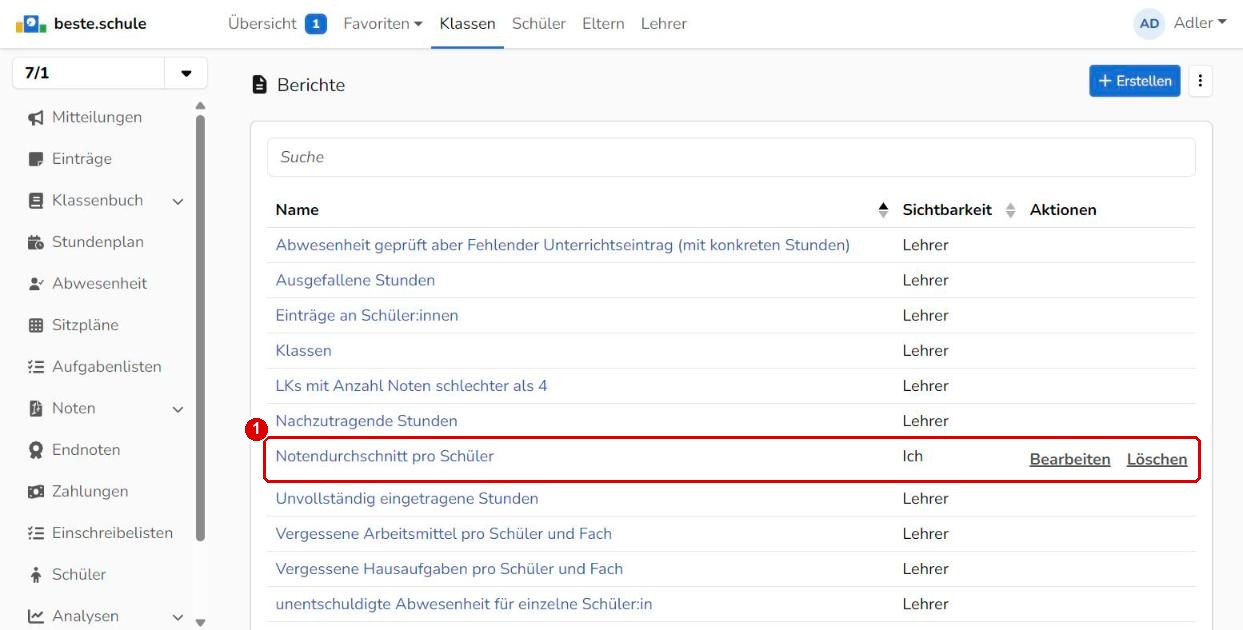Open Stundenplan in the sidebar
The image size is (1243, 630).
point(98,242)
